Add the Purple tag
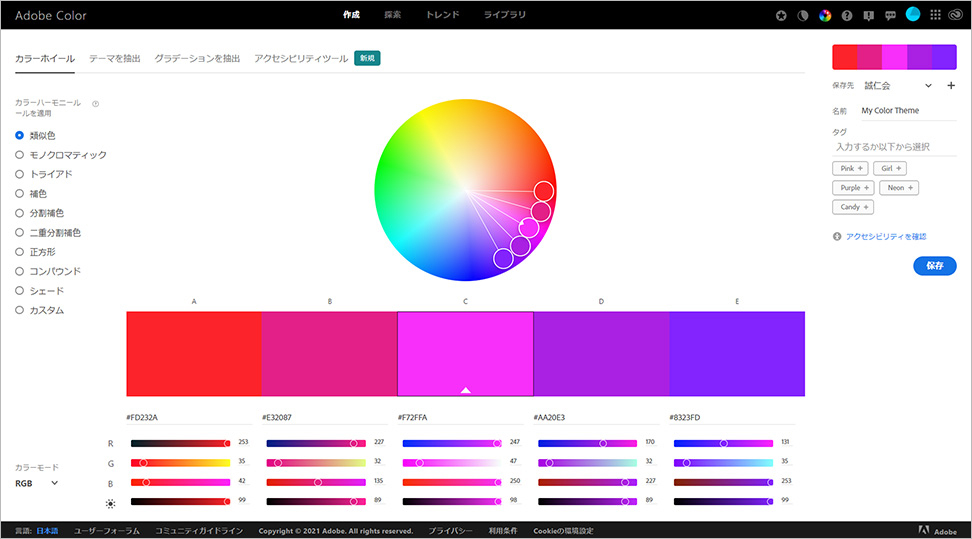The height and width of the screenshot is (539, 972). (854, 187)
